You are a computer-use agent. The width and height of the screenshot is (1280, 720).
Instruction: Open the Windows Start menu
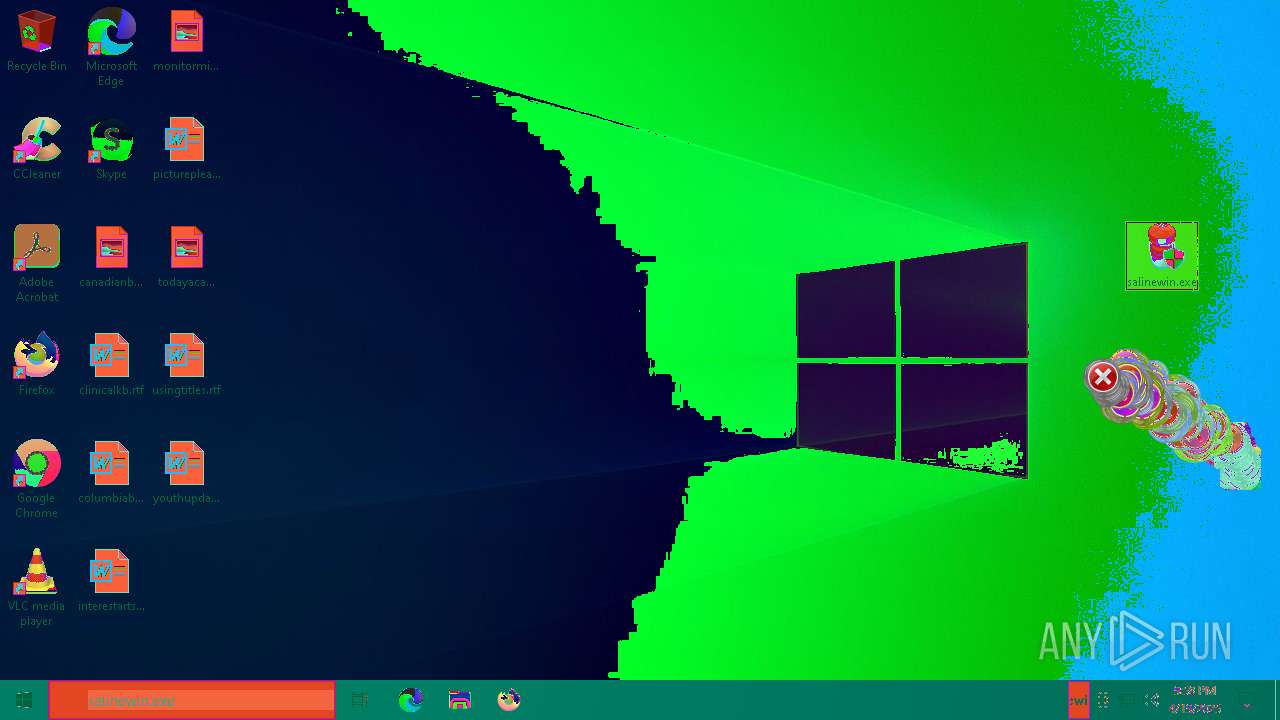[24, 700]
